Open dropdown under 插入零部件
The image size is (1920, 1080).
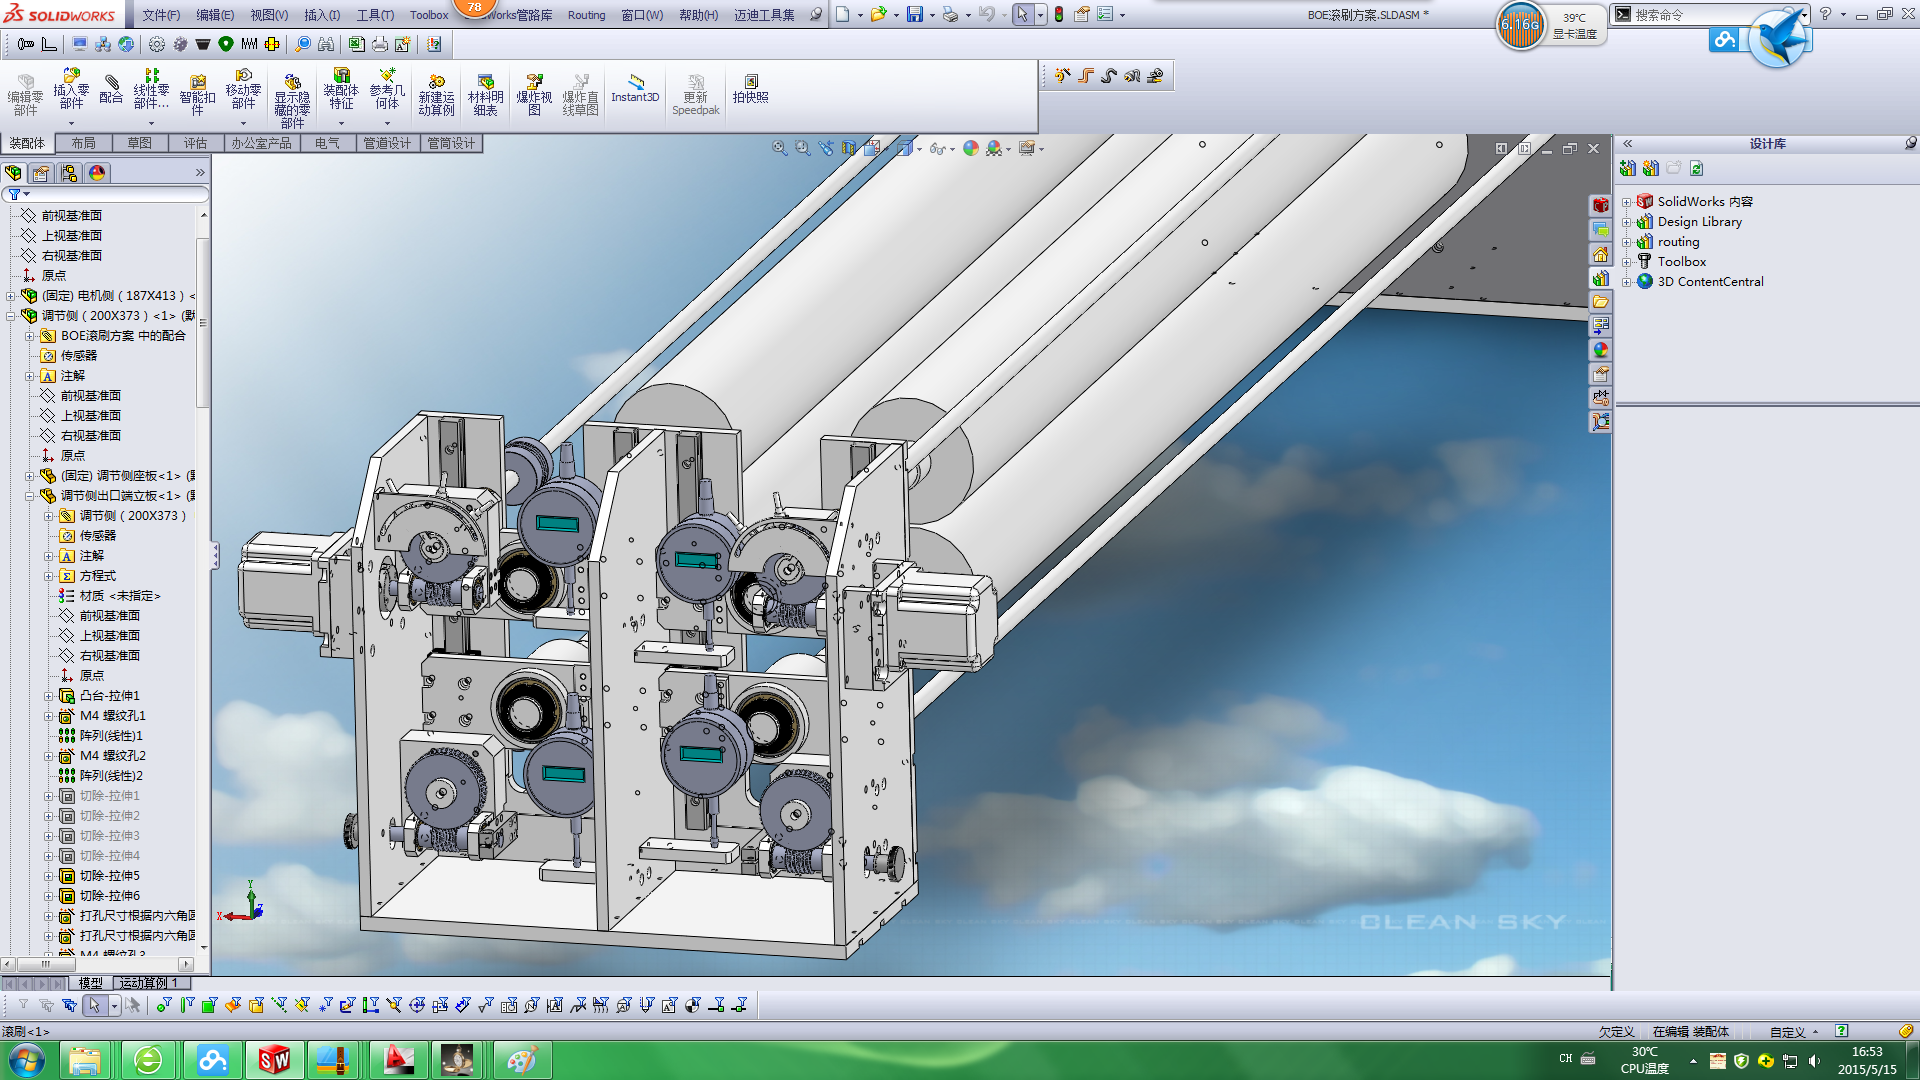[71, 124]
